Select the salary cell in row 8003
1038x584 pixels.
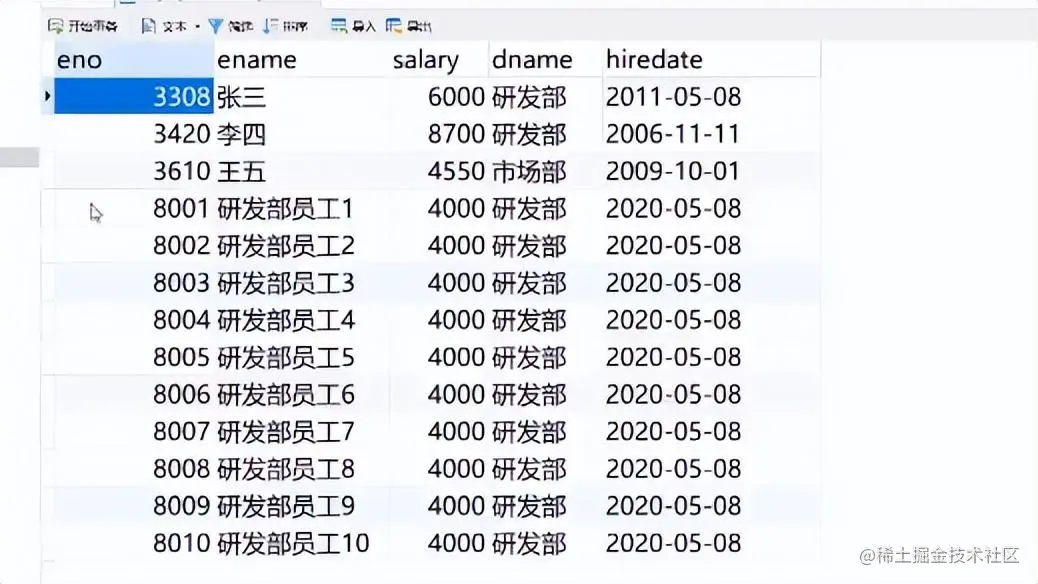tap(439, 283)
